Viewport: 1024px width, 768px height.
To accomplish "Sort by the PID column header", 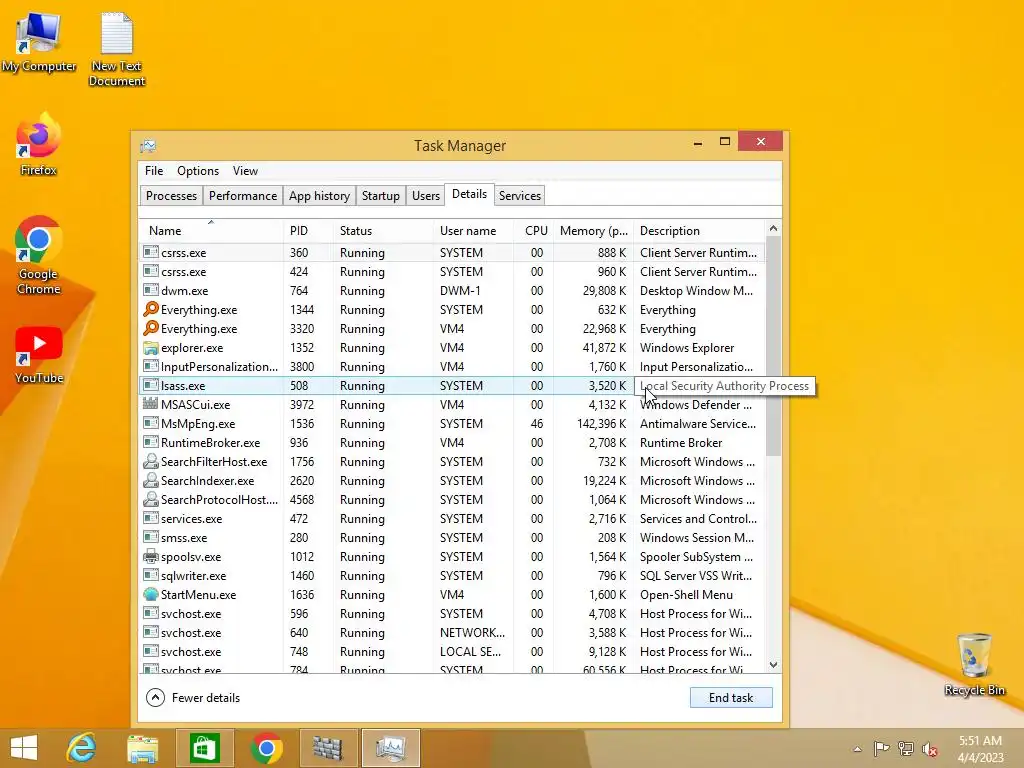I will pyautogui.click(x=308, y=230).
